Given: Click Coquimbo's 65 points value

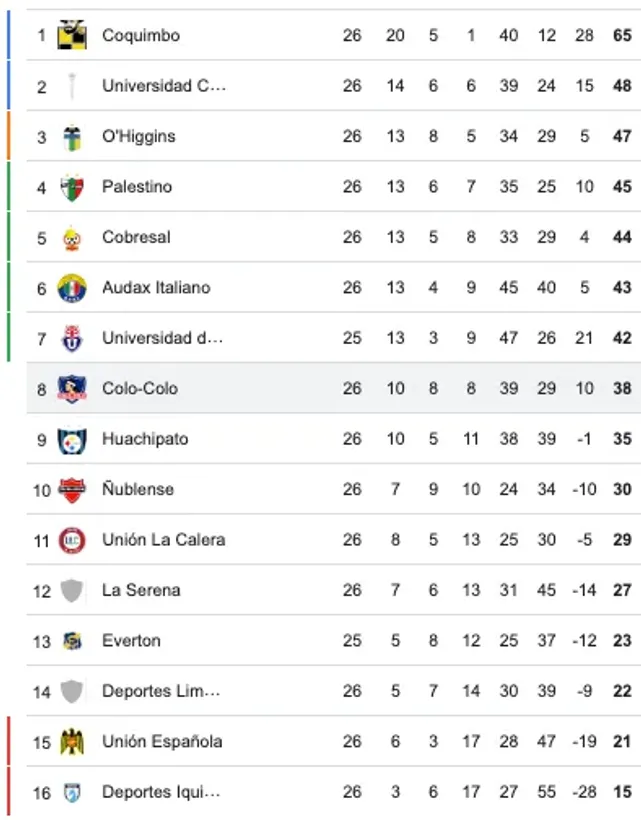Looking at the screenshot, I should click(x=622, y=34).
